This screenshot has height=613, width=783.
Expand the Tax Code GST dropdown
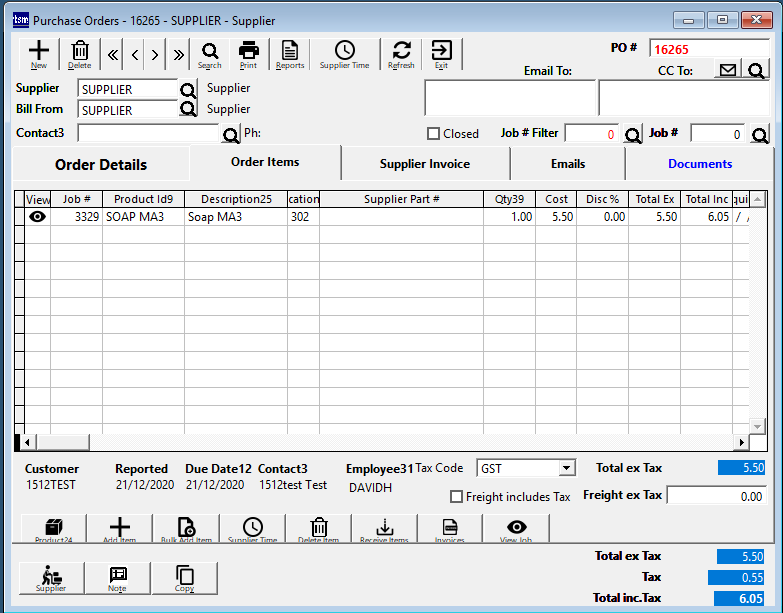point(567,468)
